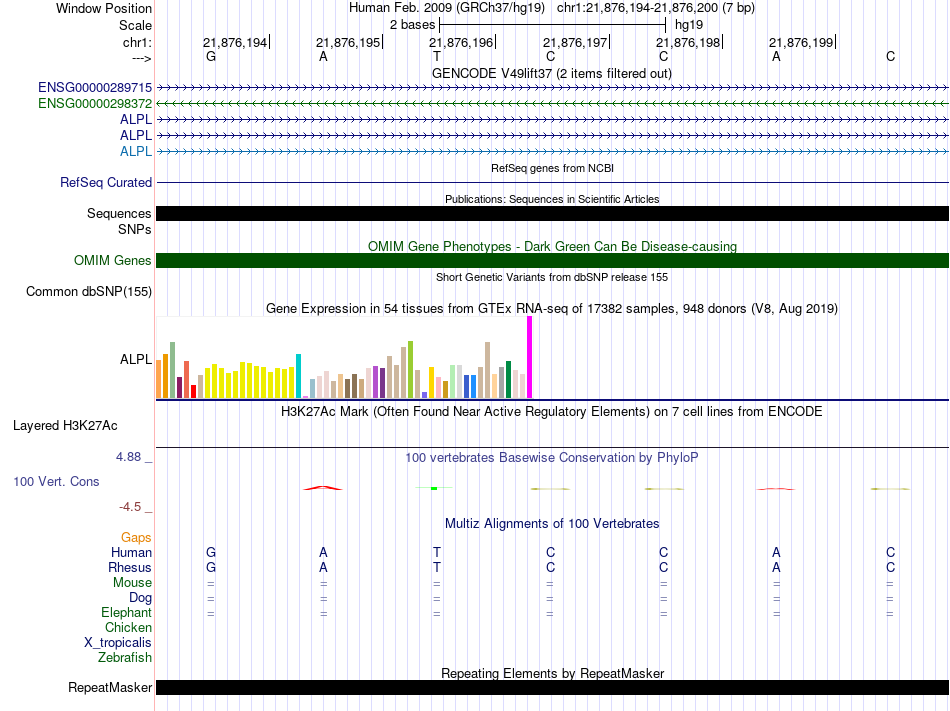Open the 100 Vert. Cons track label
The image size is (950, 711).
pyautogui.click(x=56, y=481)
